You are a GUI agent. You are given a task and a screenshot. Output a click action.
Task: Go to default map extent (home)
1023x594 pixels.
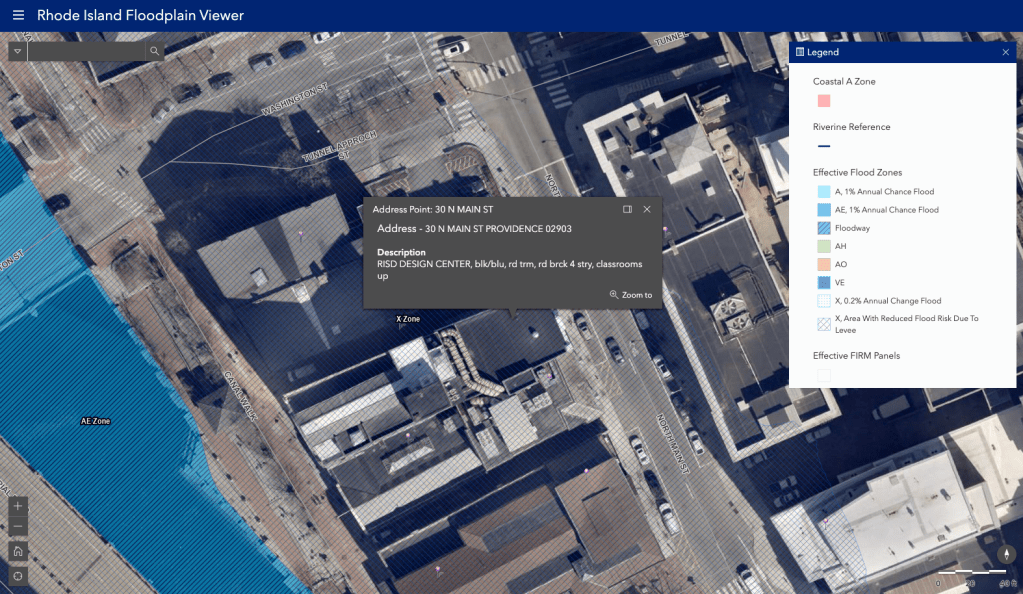tap(18, 551)
